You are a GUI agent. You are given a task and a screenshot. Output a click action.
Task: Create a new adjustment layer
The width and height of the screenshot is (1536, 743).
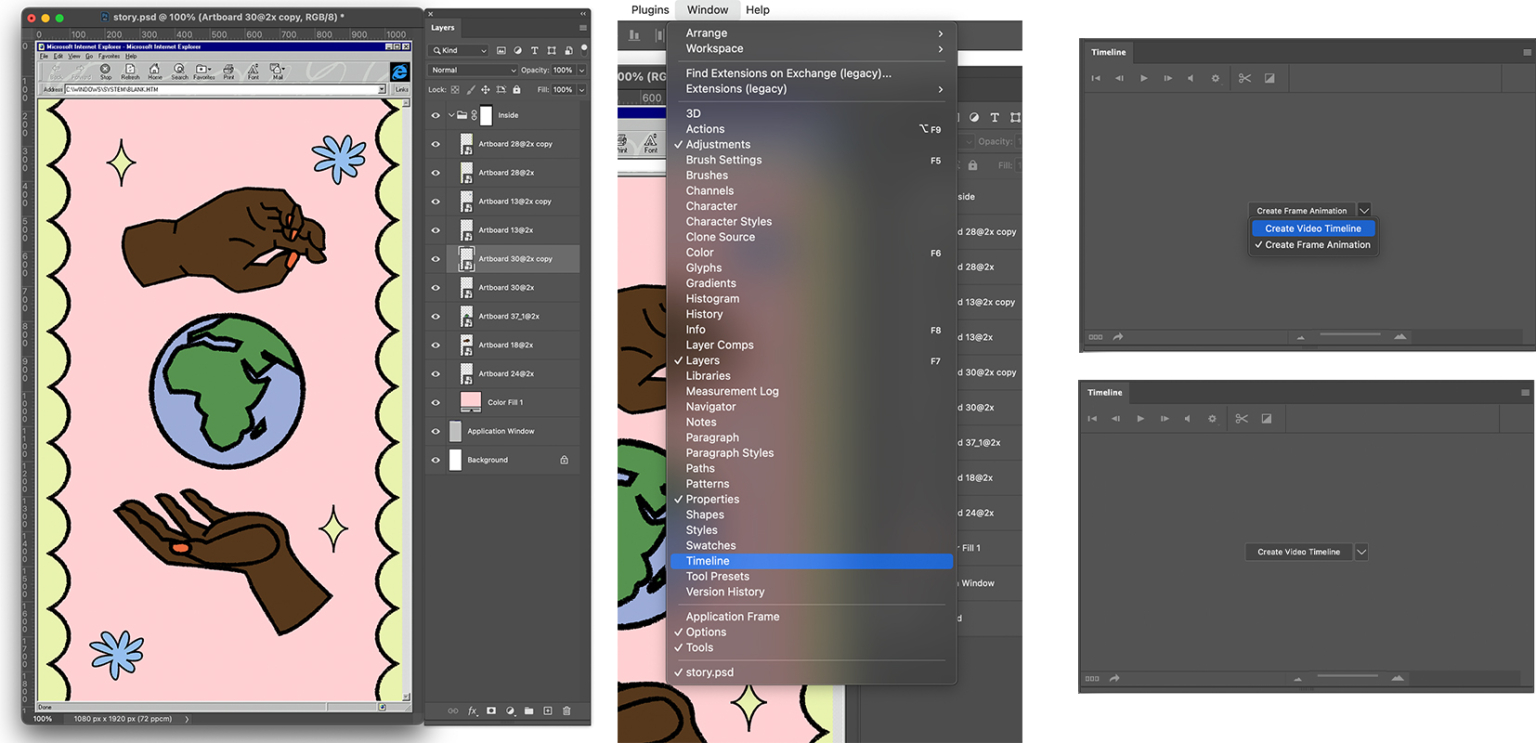click(510, 711)
